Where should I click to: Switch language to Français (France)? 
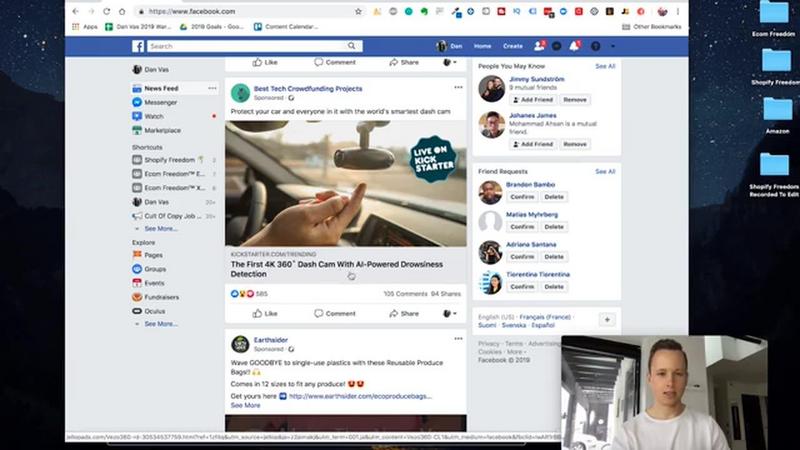tap(545, 317)
